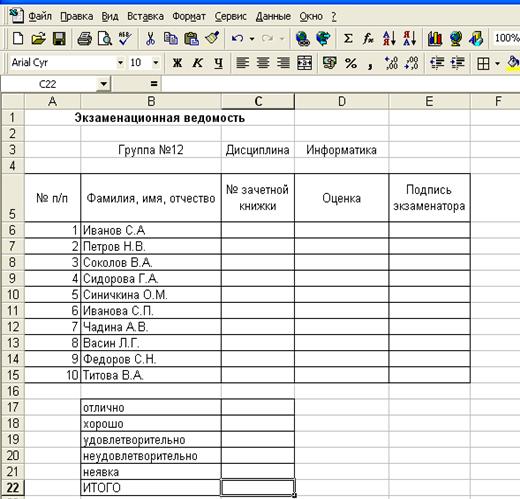The height and width of the screenshot is (499, 520).
Task: Click the Name Box showing C22
Action: [x=49, y=84]
